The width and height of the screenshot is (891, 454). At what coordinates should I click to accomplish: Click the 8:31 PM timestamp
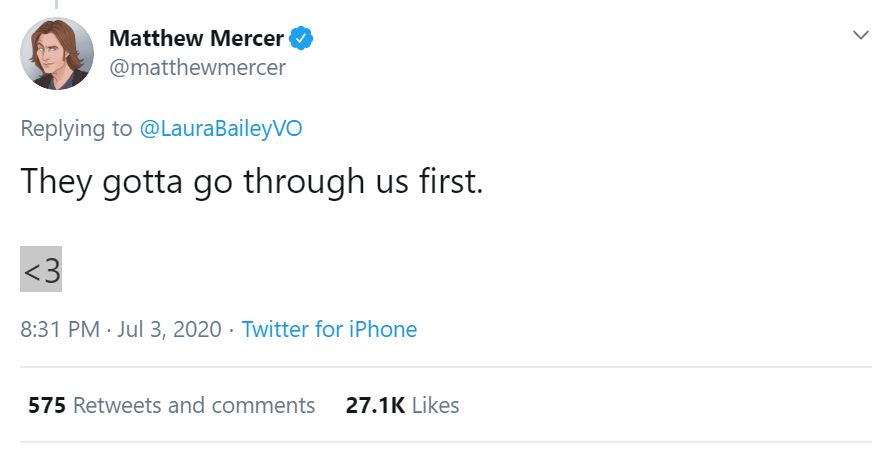(61, 329)
